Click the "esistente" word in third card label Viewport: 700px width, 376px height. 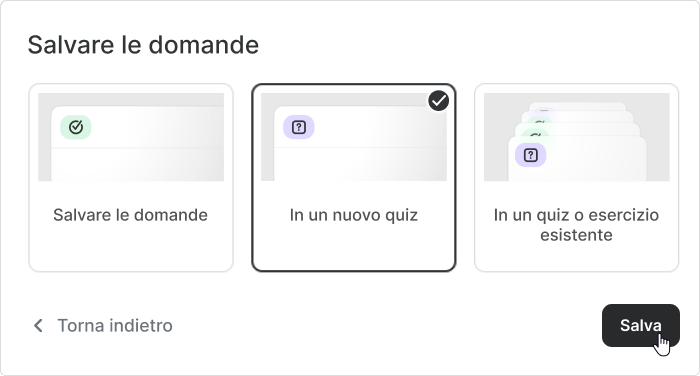pos(576,235)
